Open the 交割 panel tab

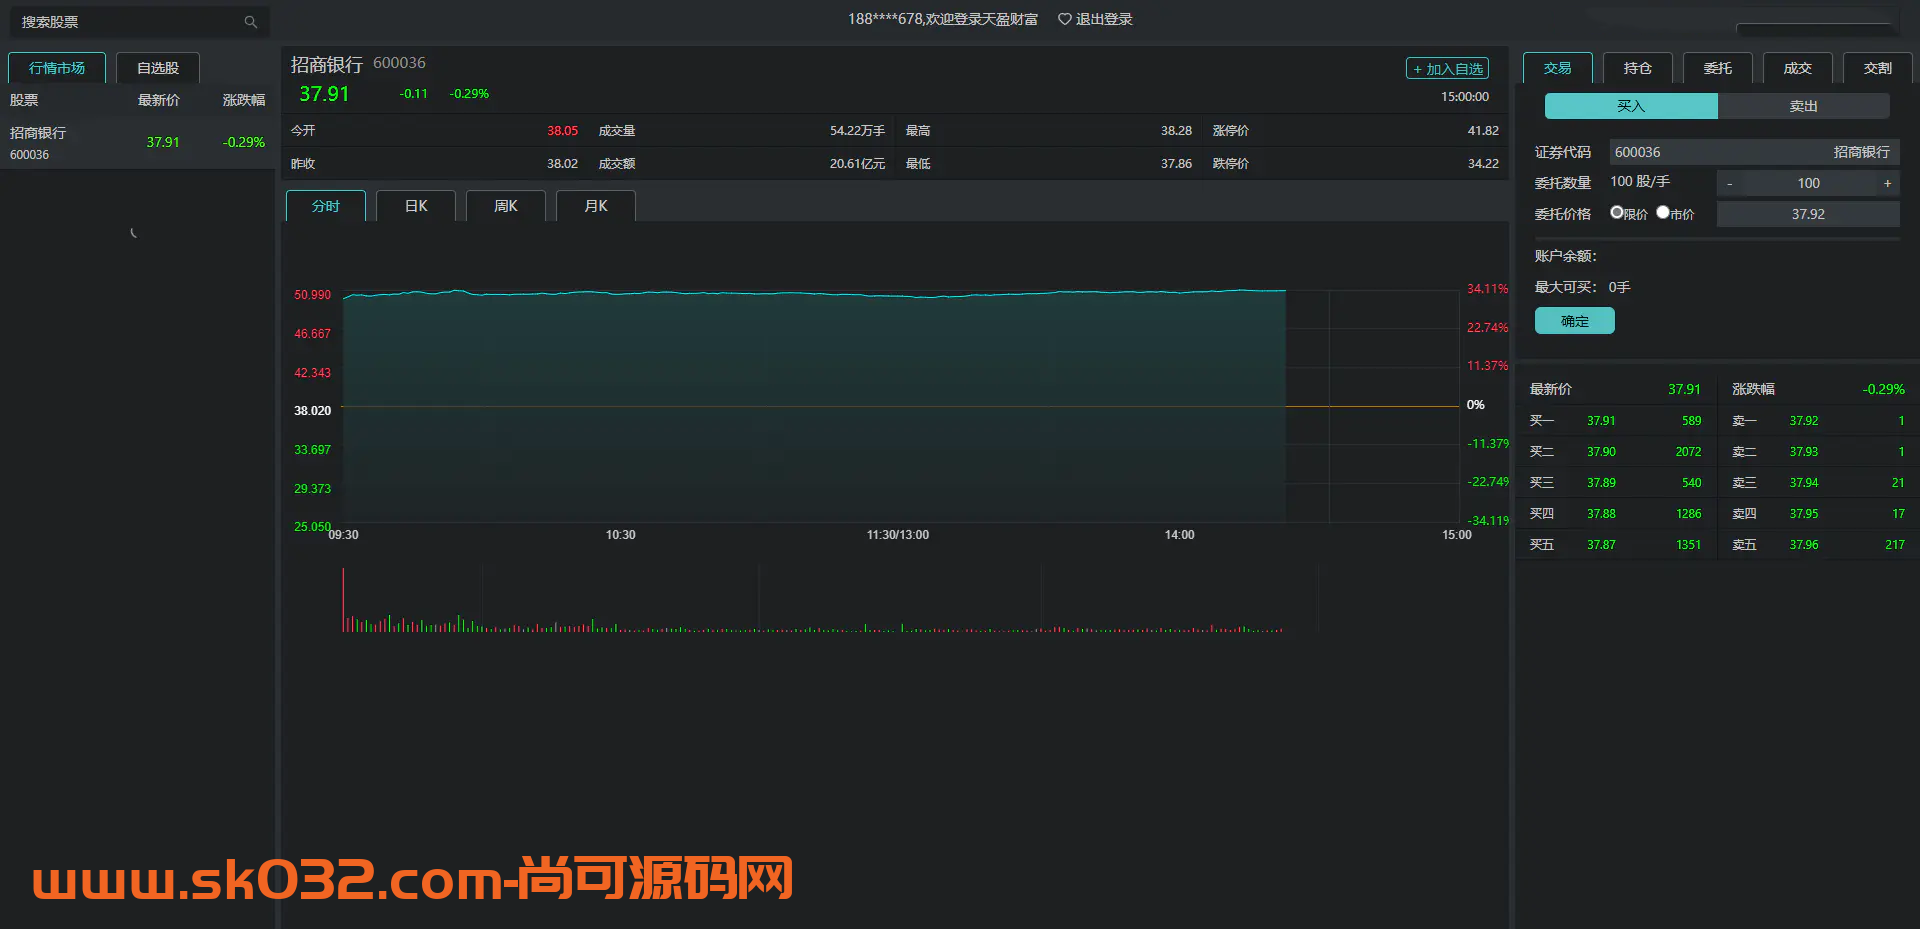(1878, 68)
